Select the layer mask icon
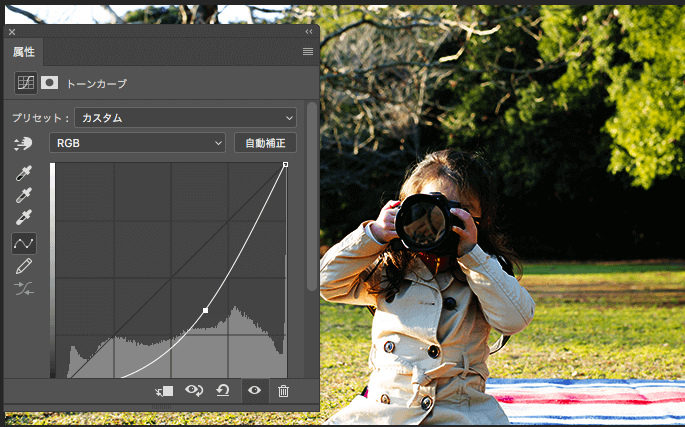This screenshot has height=427, width=685. [49, 84]
